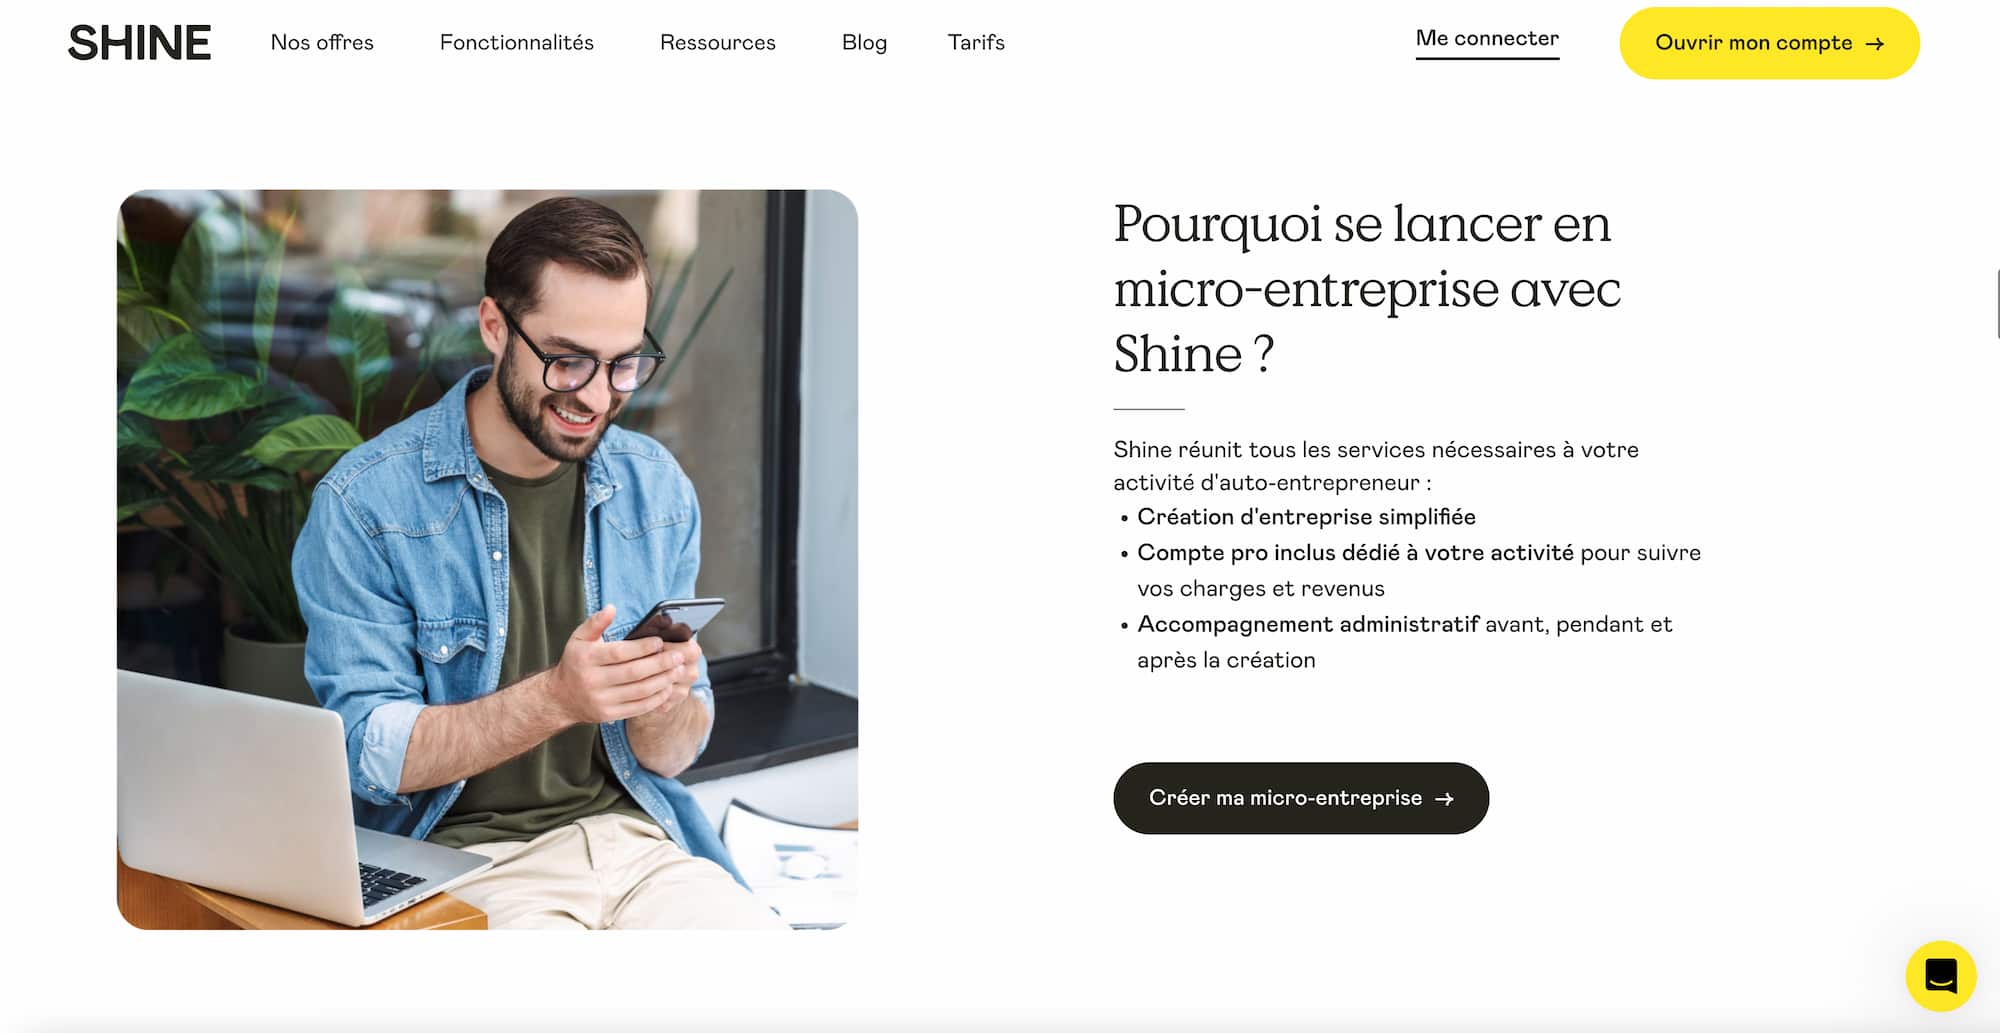Go to the Blog page

[x=864, y=42]
